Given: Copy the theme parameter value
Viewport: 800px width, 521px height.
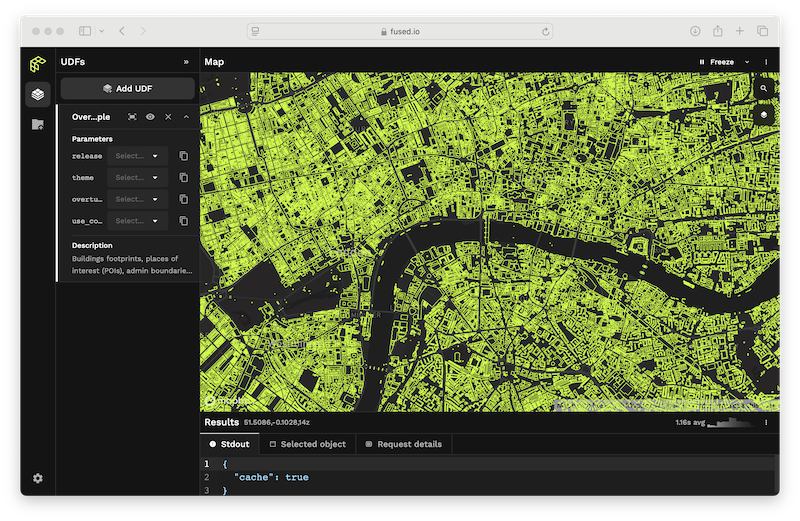Looking at the screenshot, I should coord(184,178).
